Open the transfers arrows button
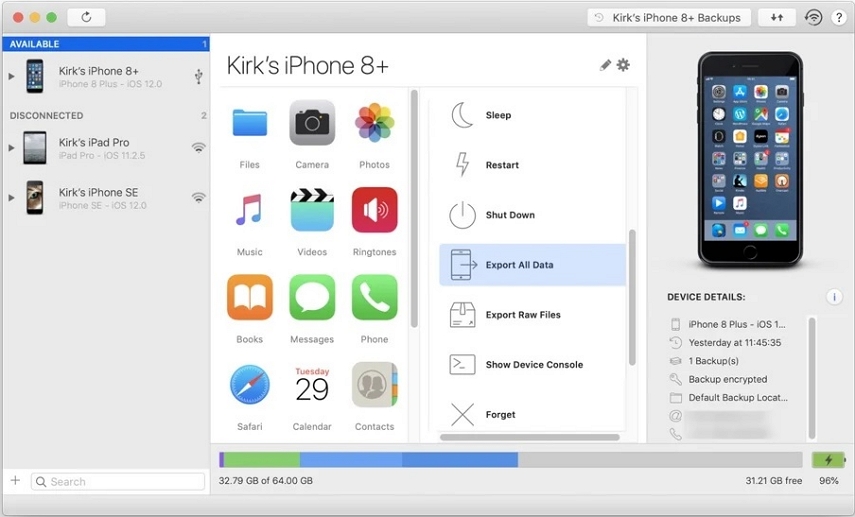This screenshot has height=517, width=855. (x=777, y=17)
